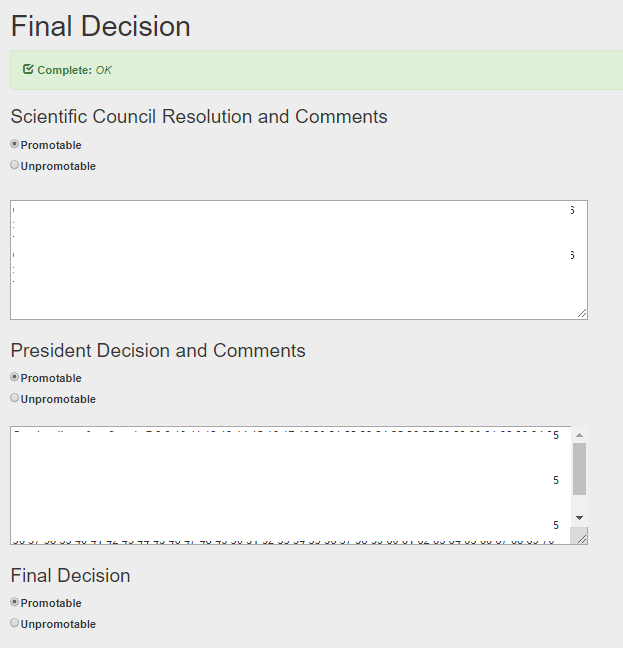The width and height of the screenshot is (623, 648).
Task: Click the Scientific Council Resolution and Comments heading
Action: click(199, 117)
